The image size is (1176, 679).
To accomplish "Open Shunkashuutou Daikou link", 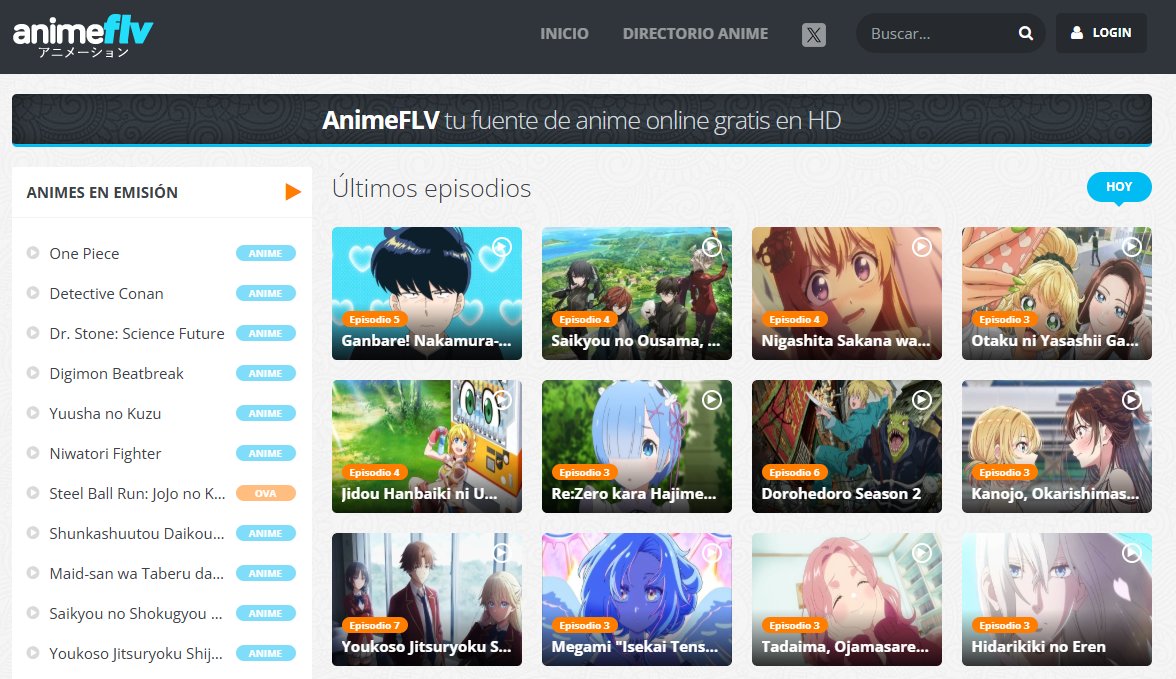I will click(x=136, y=533).
